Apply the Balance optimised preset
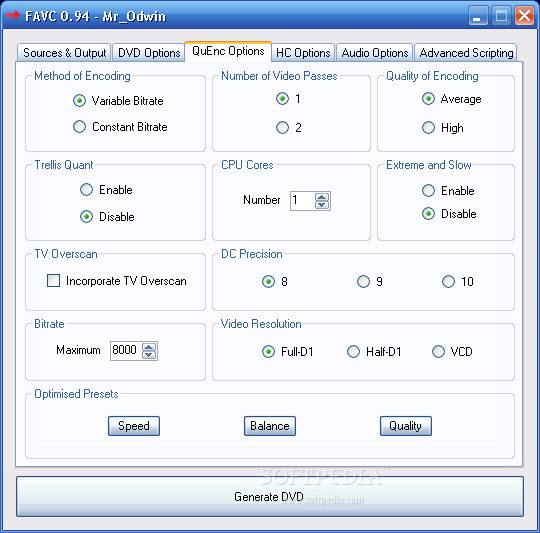Image resolution: width=540 pixels, height=533 pixels. (x=270, y=426)
